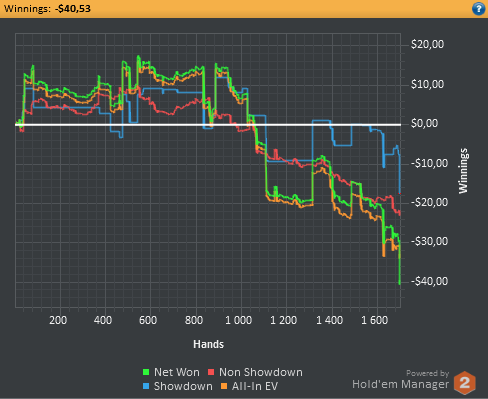Click the 200 hands axis label
Screen dimensions: 488x399
(58, 320)
